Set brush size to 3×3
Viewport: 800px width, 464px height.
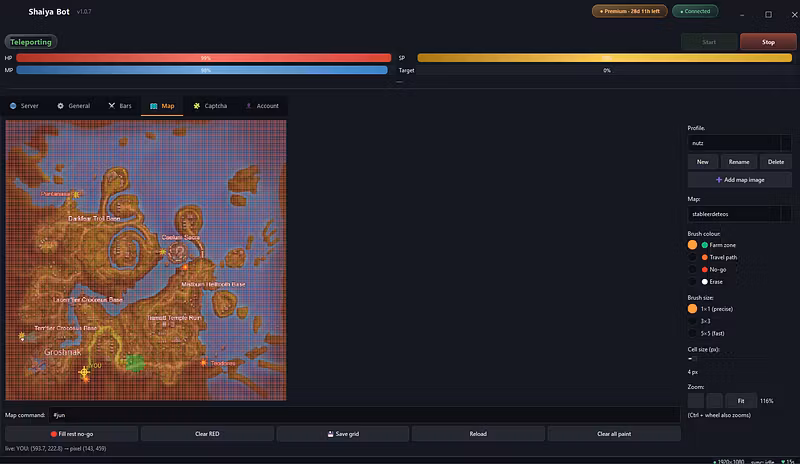pyautogui.click(x=692, y=321)
